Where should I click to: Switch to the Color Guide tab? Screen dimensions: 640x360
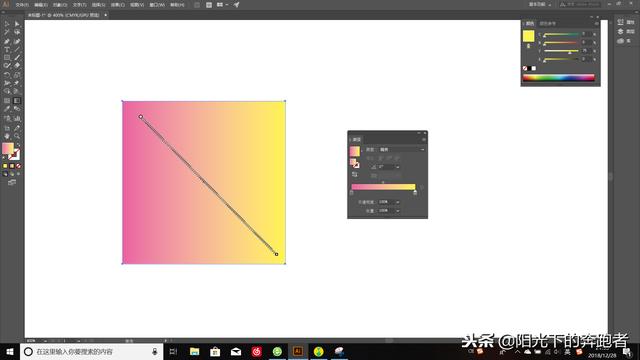pos(548,24)
